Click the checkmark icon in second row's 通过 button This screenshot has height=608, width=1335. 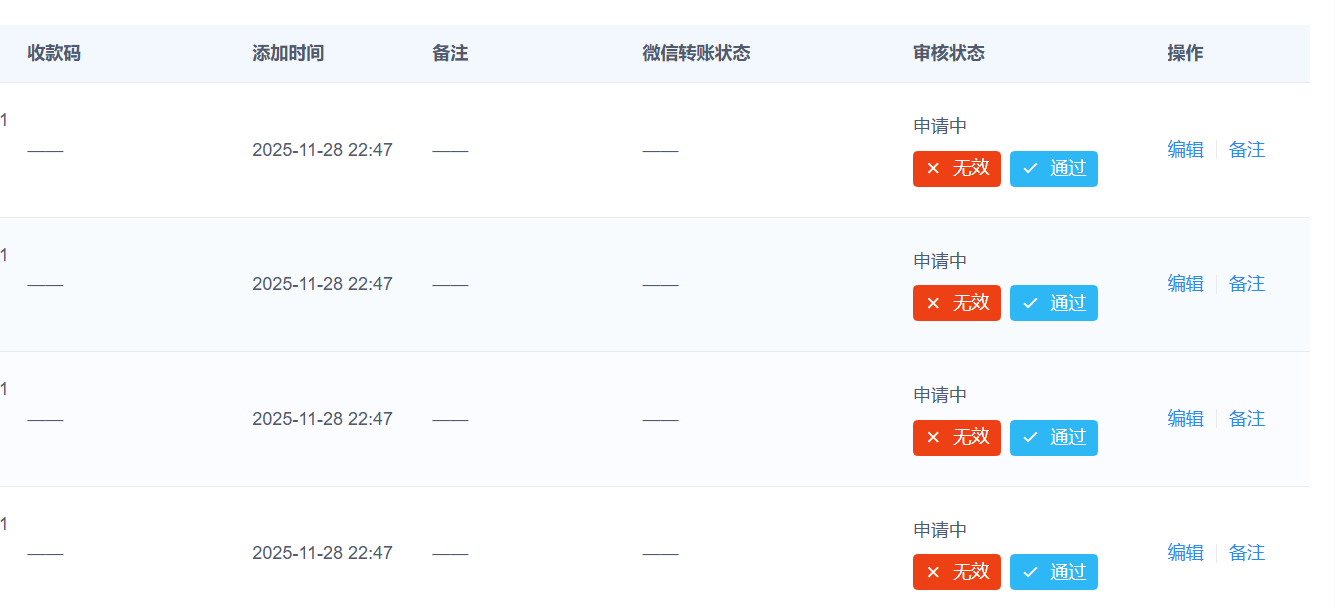coord(1030,303)
